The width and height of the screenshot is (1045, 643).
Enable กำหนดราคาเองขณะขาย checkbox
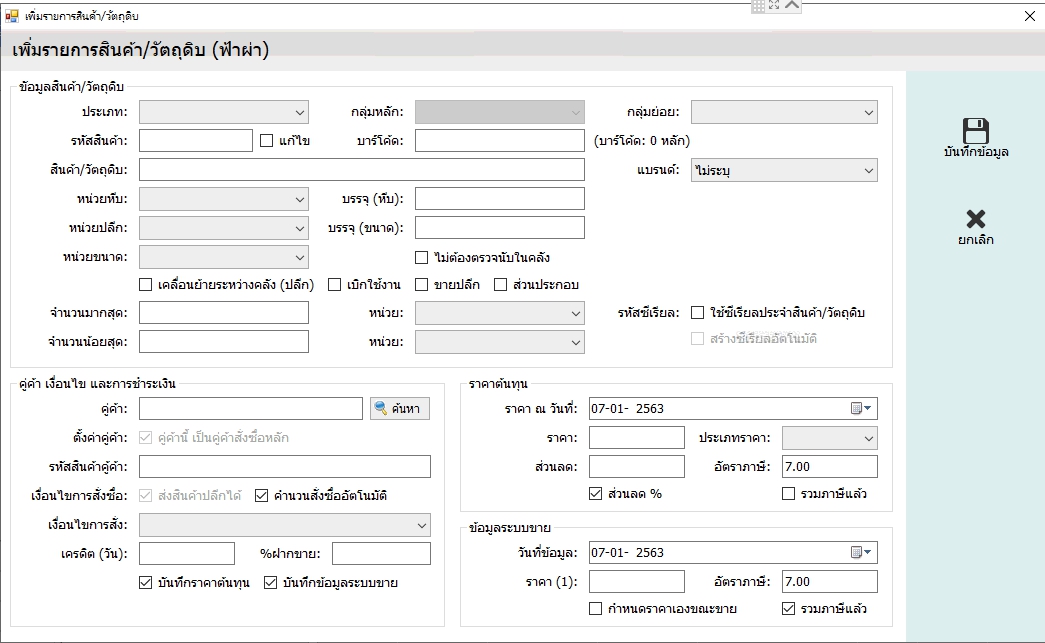(x=596, y=608)
